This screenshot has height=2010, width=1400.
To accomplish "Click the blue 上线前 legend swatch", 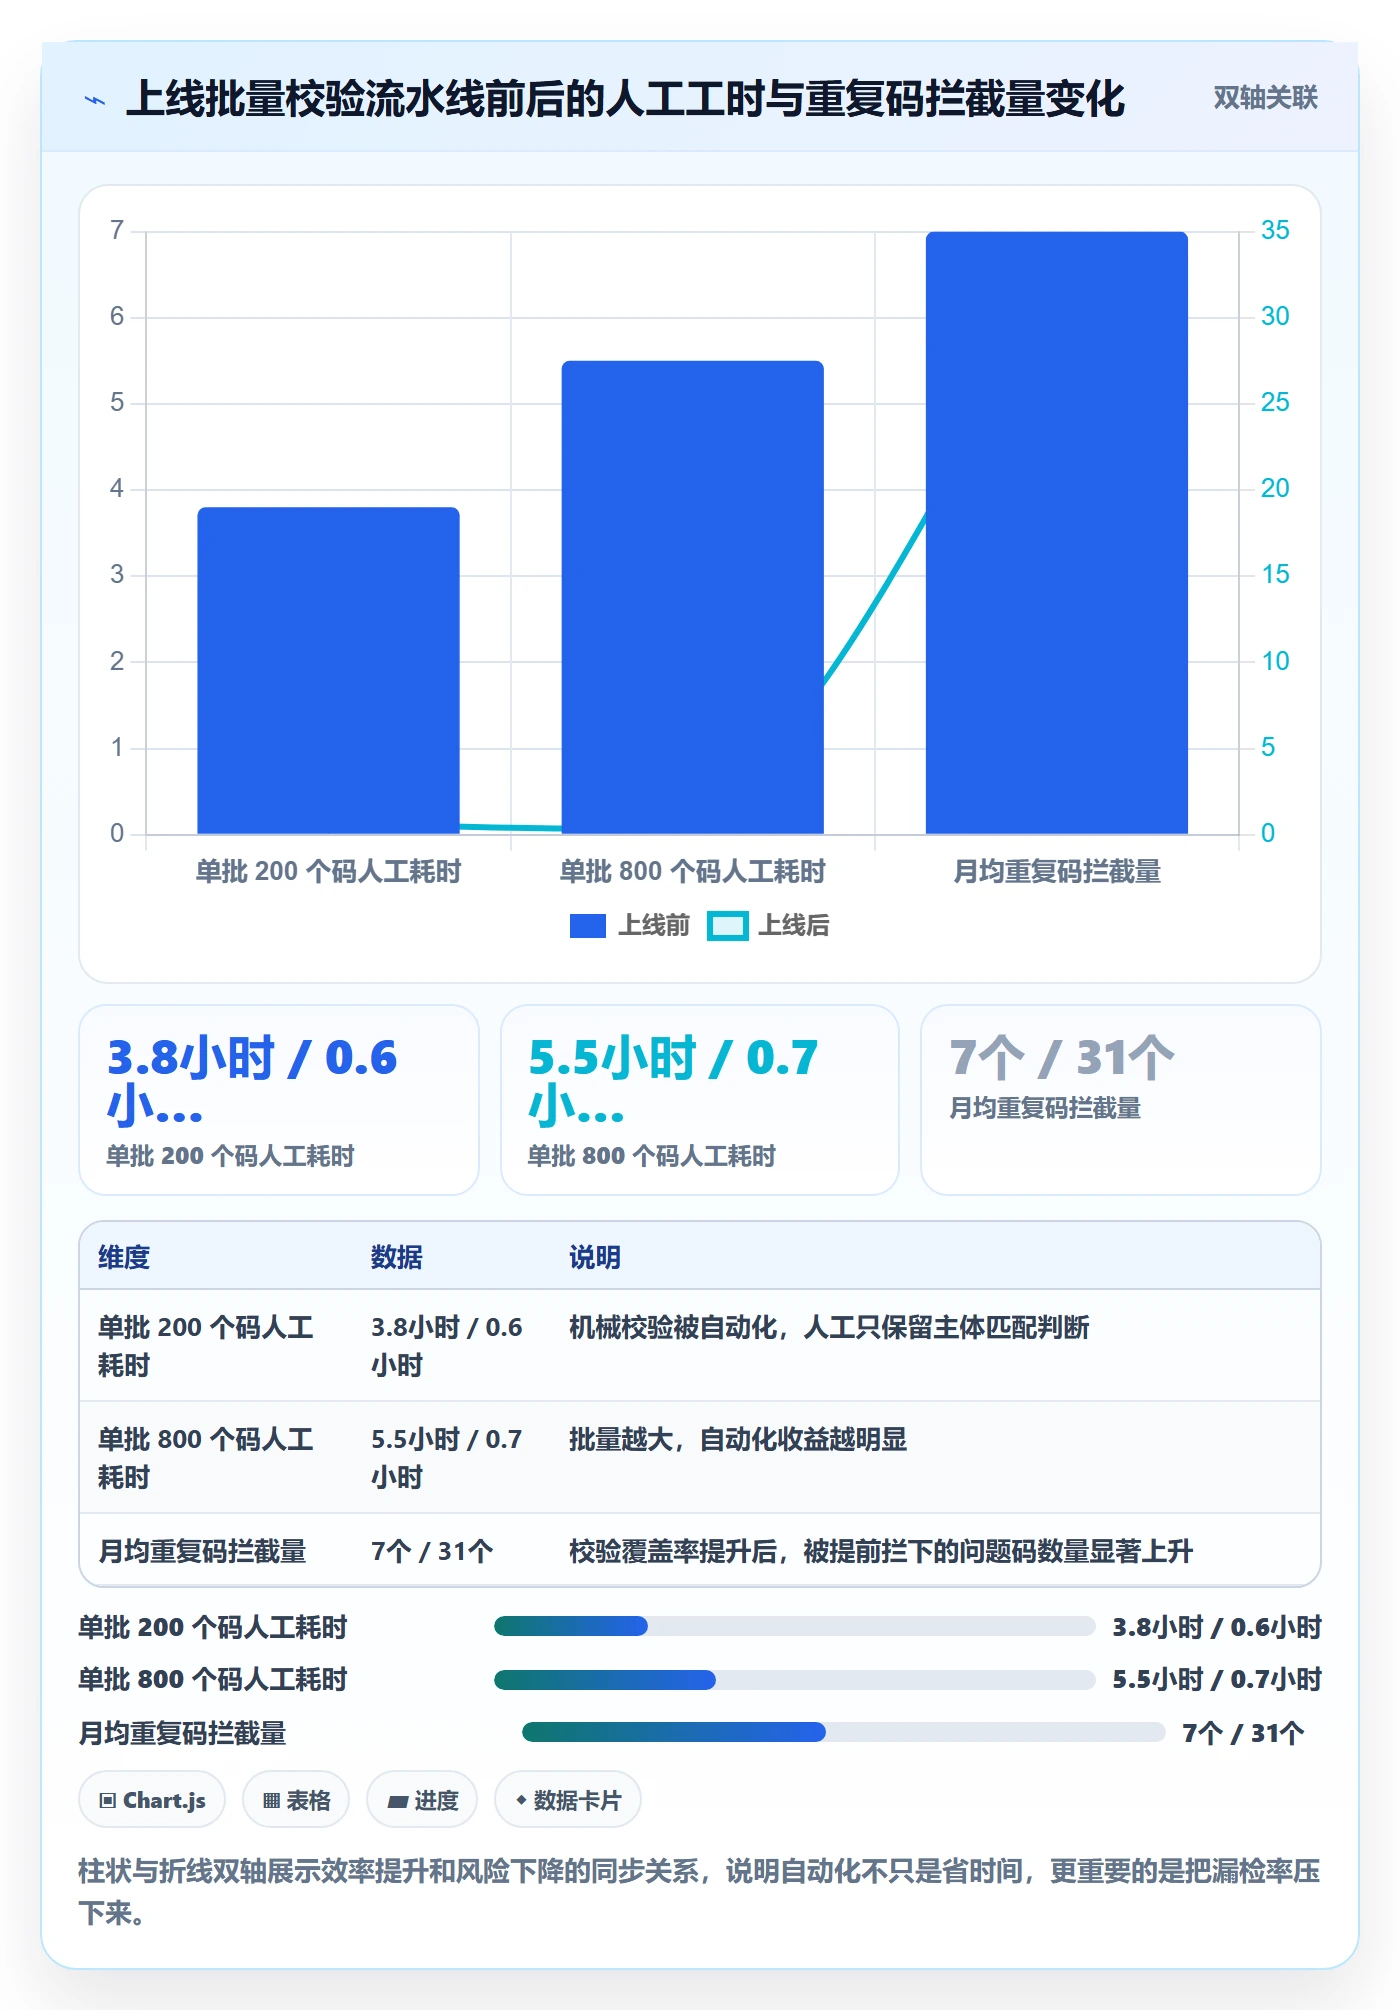I will pyautogui.click(x=588, y=926).
